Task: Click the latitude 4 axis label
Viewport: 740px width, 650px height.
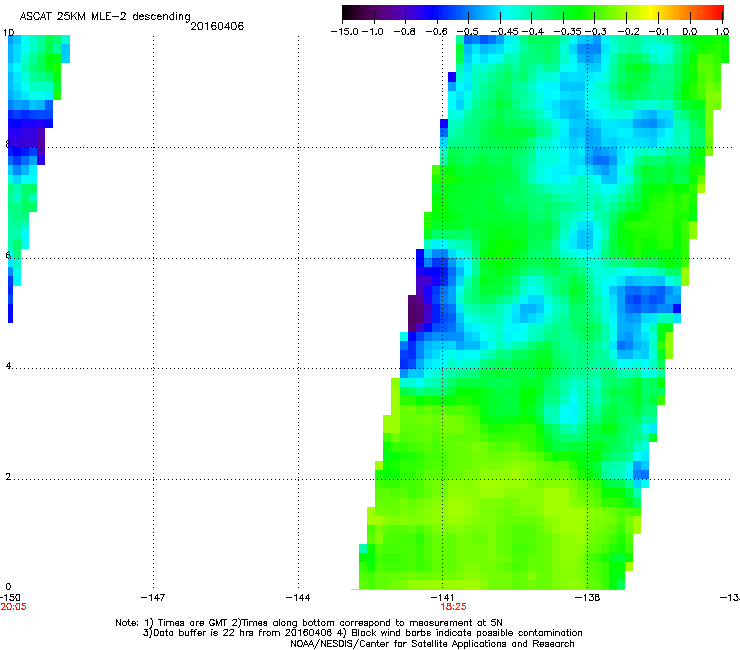Action: [x=8, y=365]
